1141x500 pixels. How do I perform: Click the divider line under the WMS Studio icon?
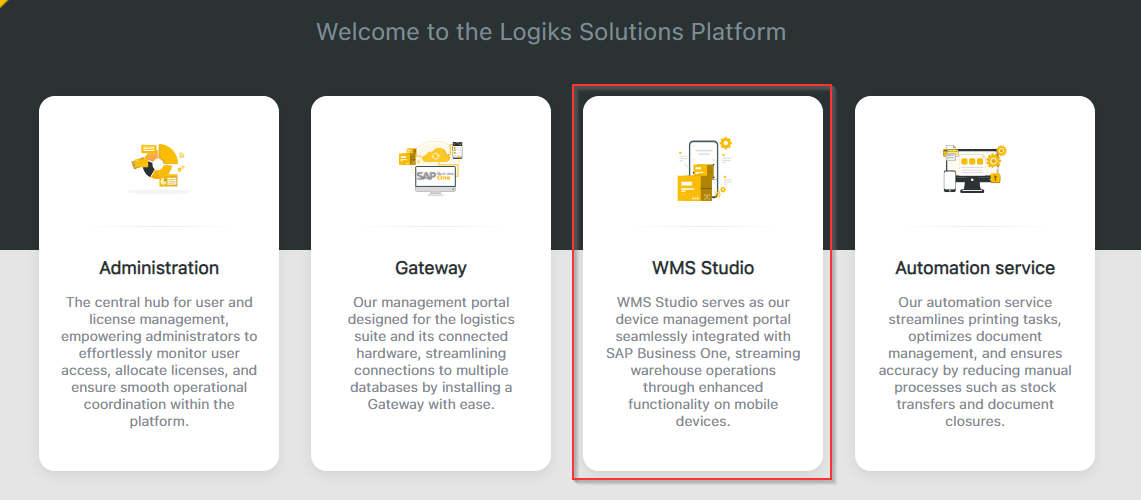703,226
